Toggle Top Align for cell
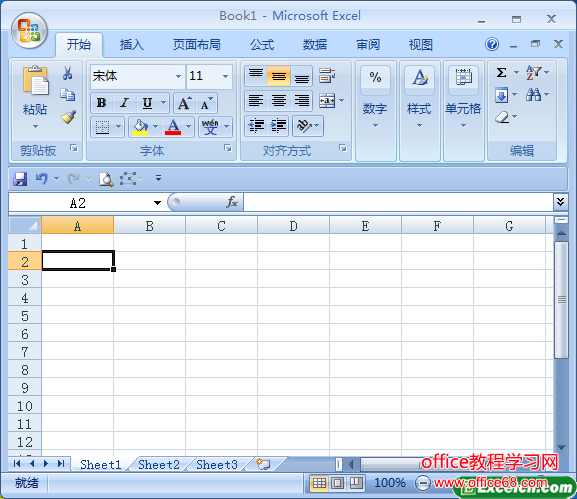Viewport: 577px width, 499px height. coord(256,76)
